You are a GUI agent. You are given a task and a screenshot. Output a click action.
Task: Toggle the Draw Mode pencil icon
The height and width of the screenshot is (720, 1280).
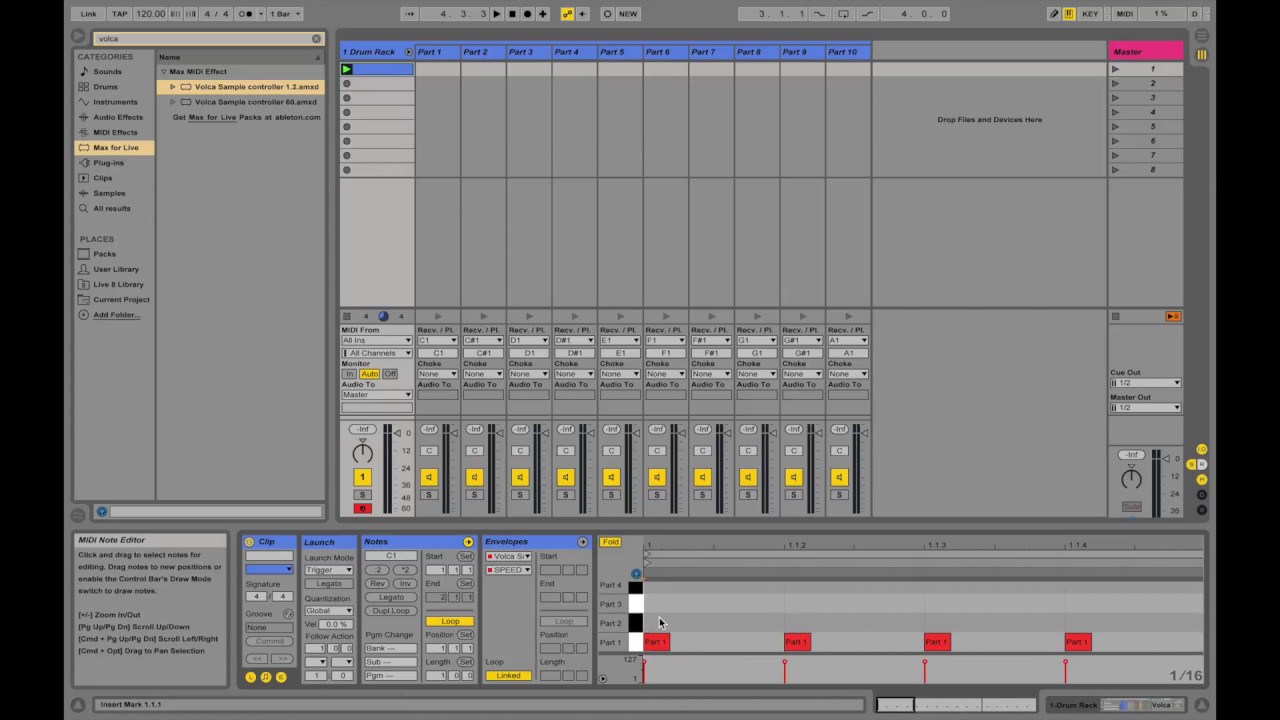point(1054,14)
